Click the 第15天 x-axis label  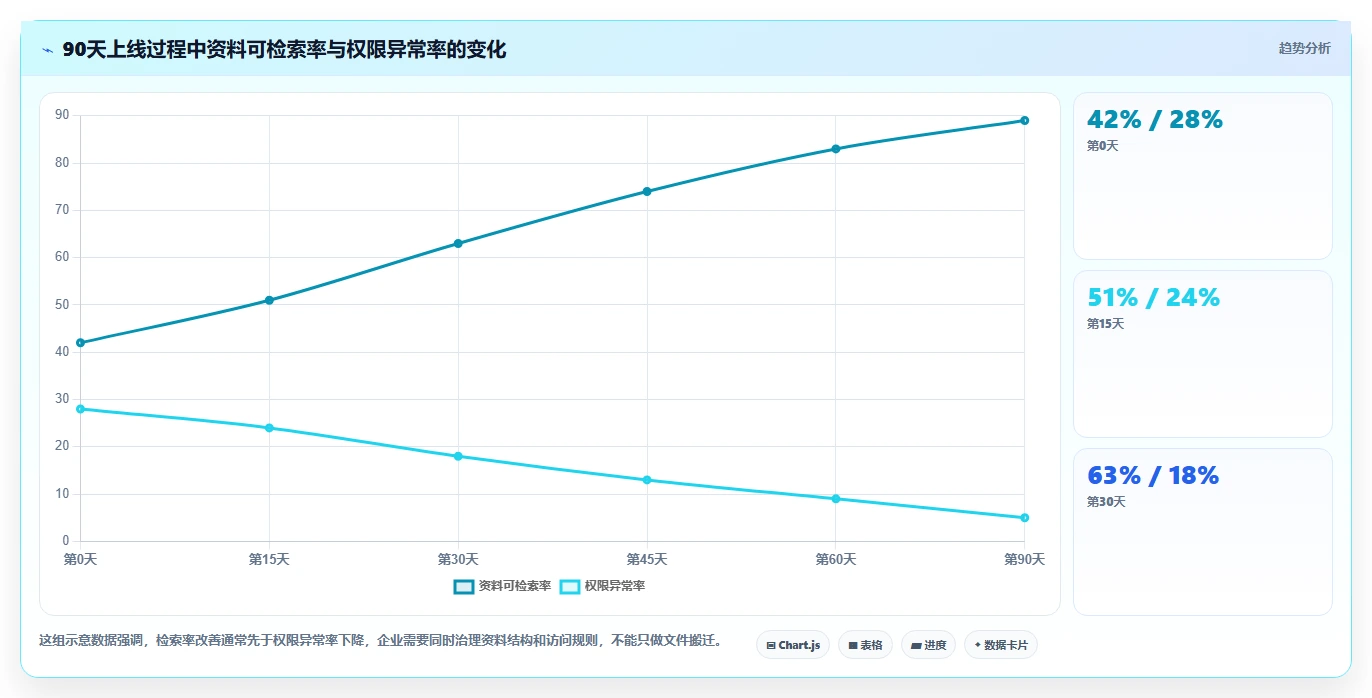pyautogui.click(x=269, y=559)
